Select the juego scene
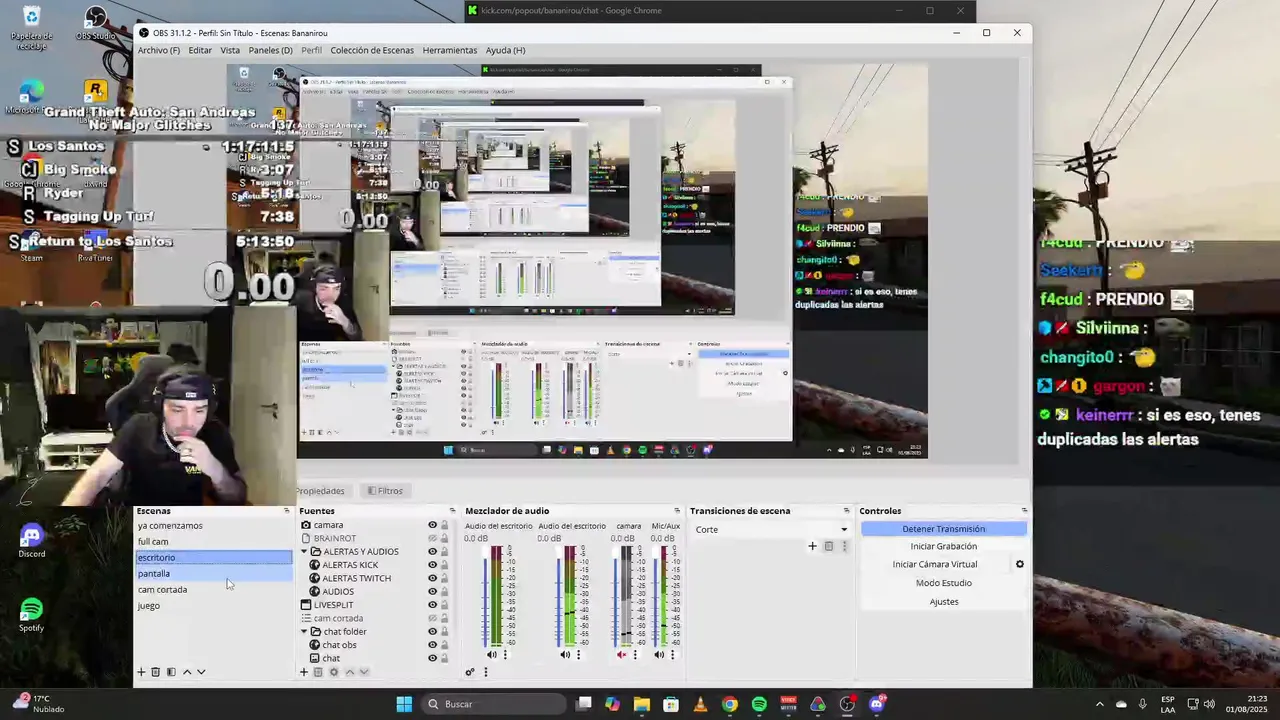This screenshot has height=720, width=1280. tap(214, 606)
